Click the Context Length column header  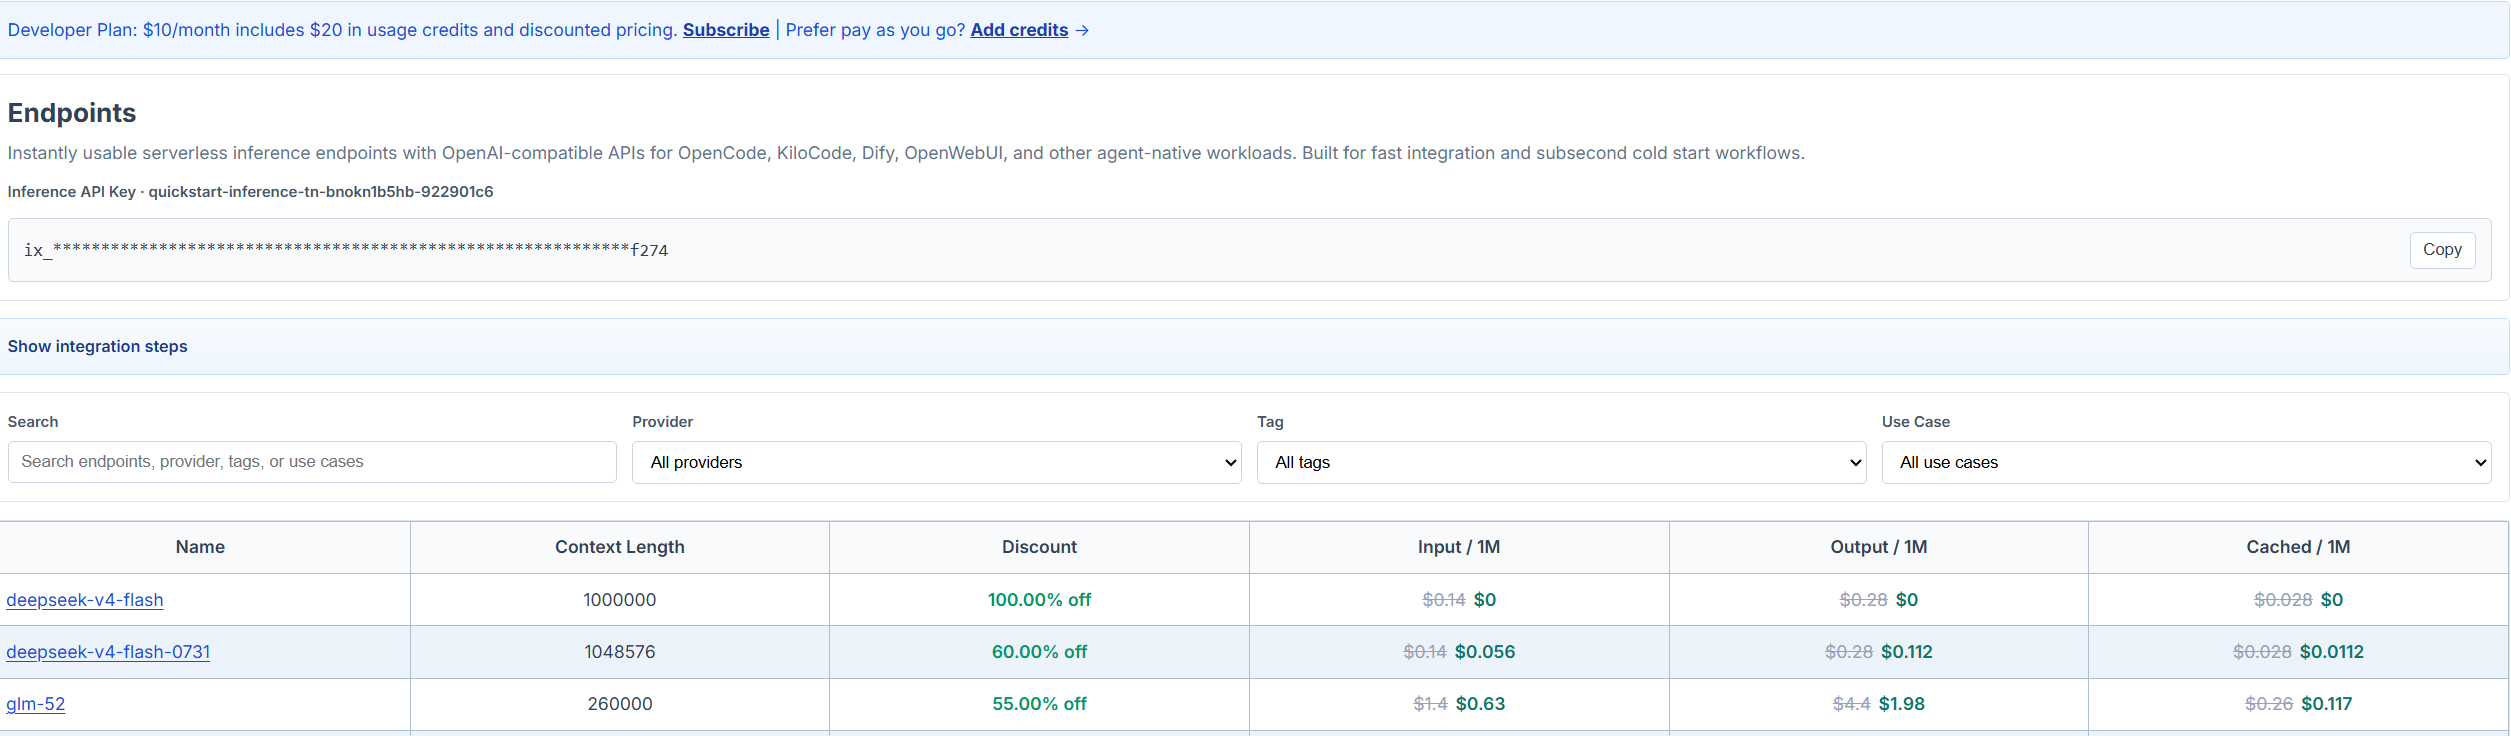620,547
